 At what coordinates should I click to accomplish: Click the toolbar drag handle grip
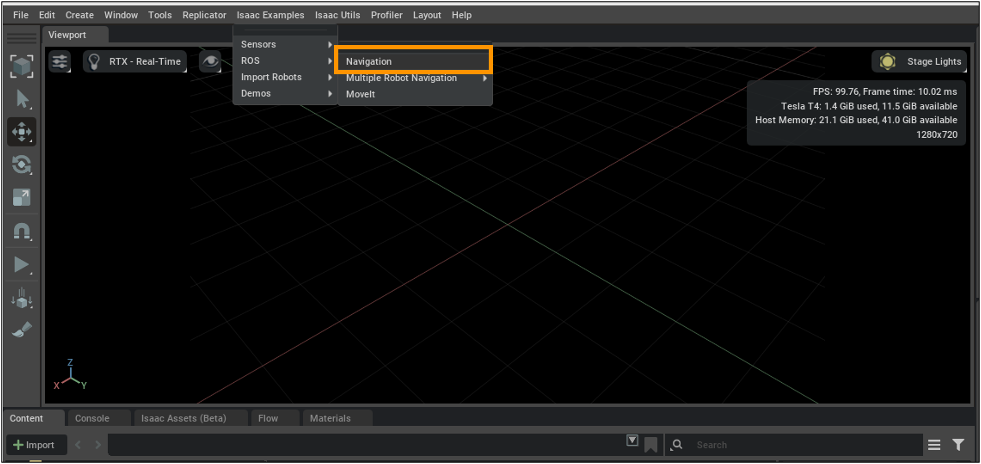coord(22,39)
